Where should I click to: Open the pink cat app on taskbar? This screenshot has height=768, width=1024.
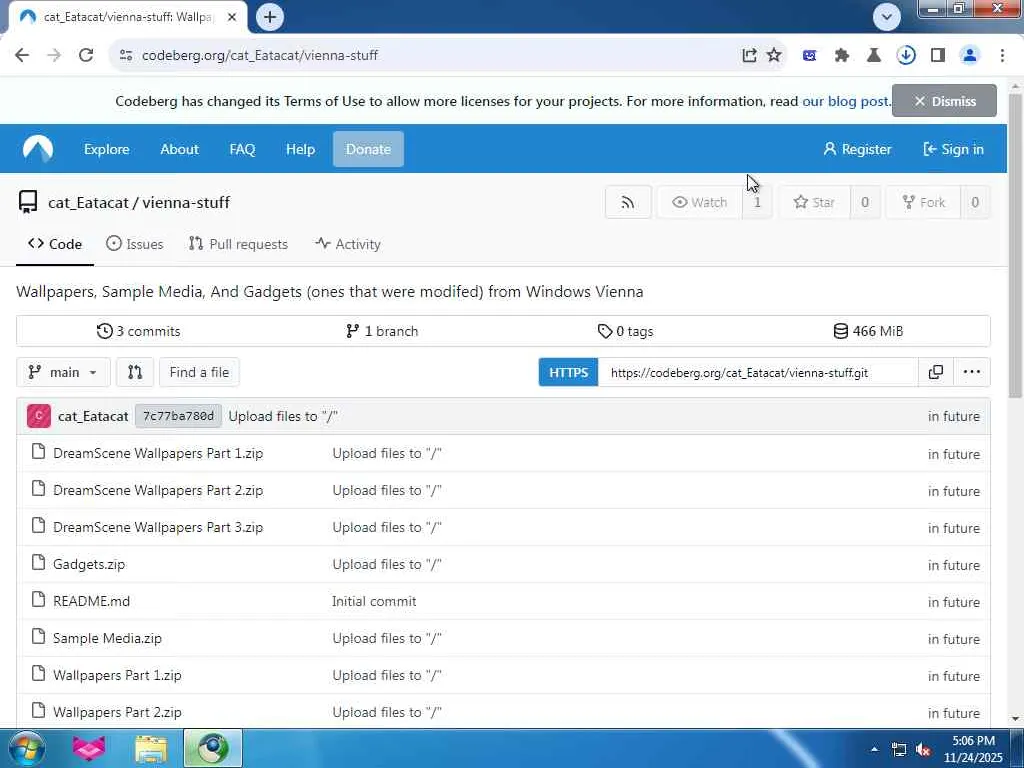(89, 748)
